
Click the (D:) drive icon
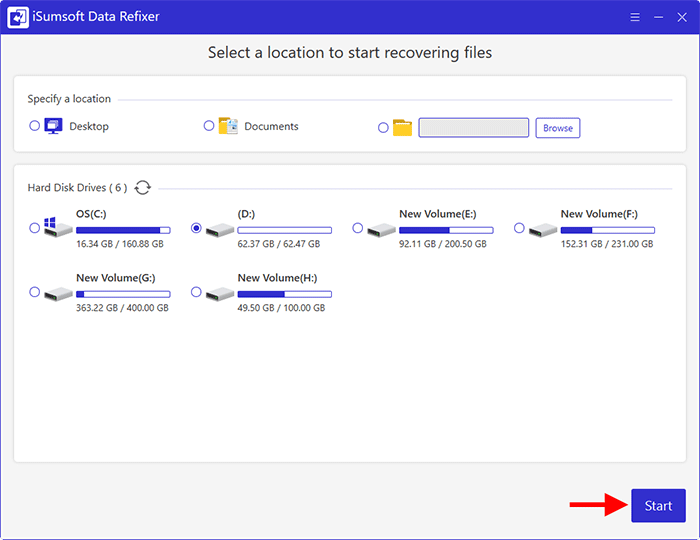click(x=220, y=230)
